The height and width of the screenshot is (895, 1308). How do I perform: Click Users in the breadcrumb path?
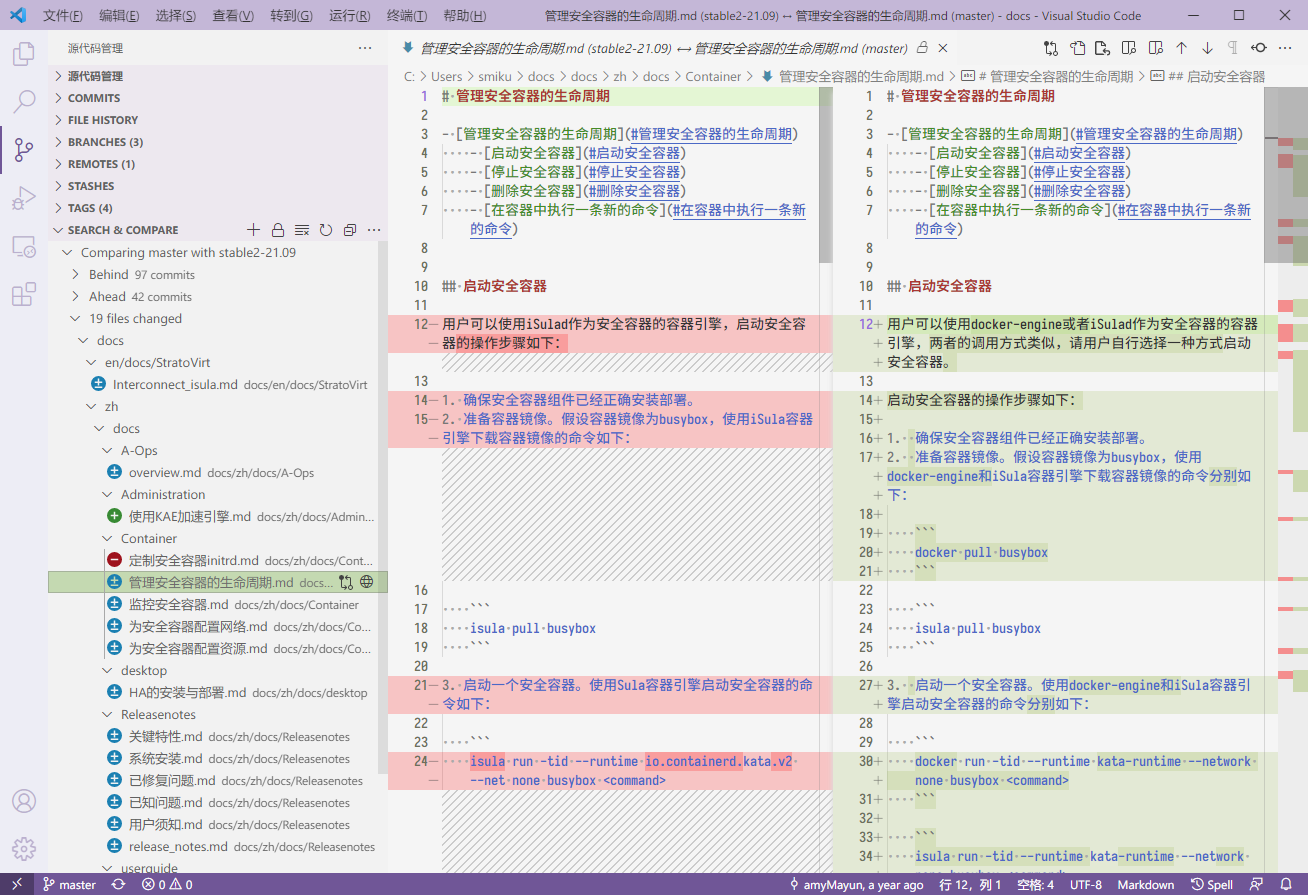point(447,76)
